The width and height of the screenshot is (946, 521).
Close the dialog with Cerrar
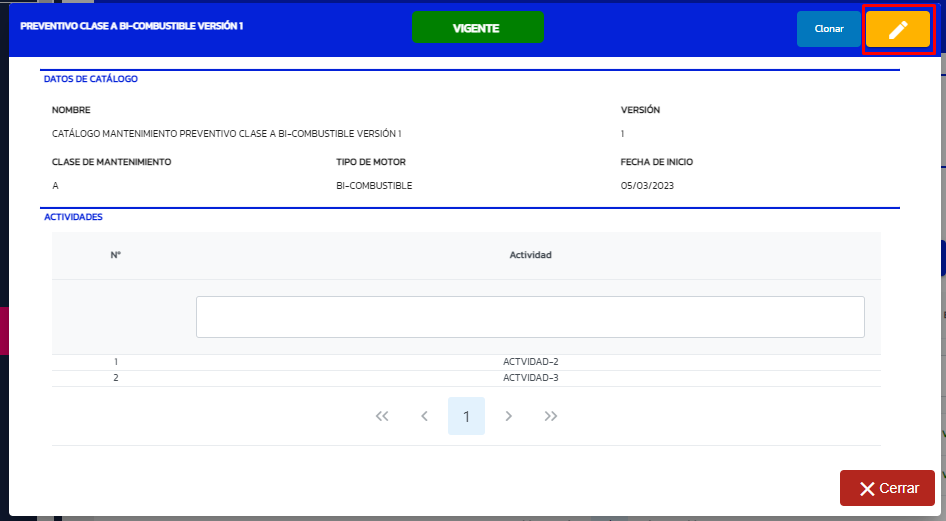[887, 488]
